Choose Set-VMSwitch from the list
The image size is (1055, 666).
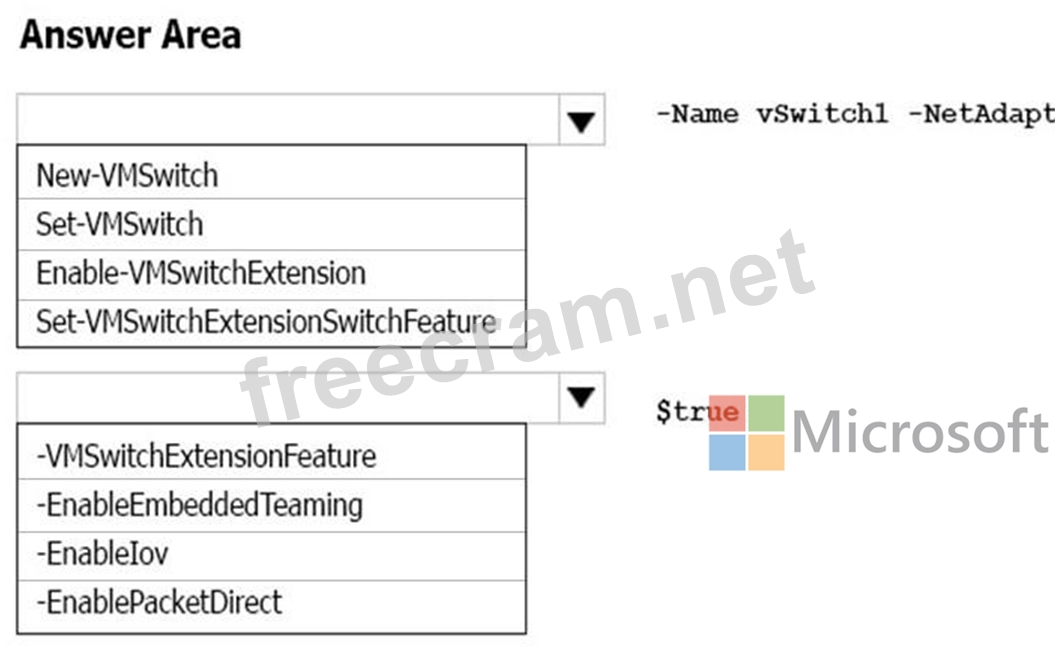click(x=271, y=224)
